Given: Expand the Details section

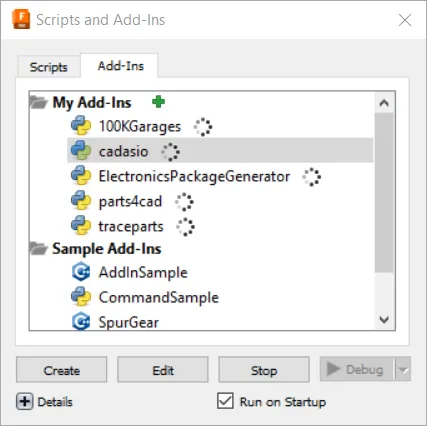Looking at the screenshot, I should pyautogui.click(x=25, y=401).
